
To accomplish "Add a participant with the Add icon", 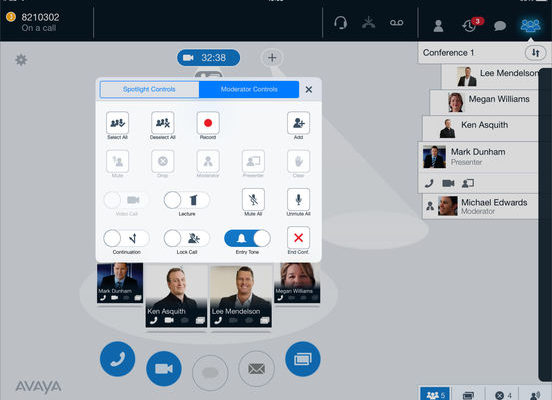I will coord(298,123).
